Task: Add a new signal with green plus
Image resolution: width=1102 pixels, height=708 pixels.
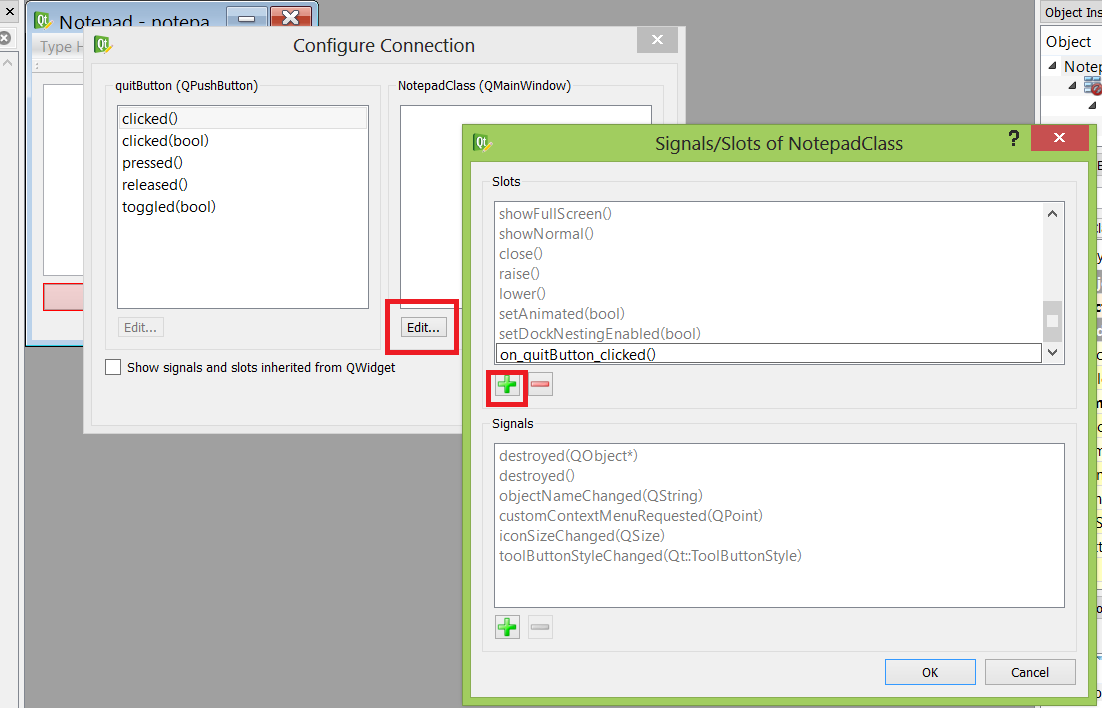Action: click(507, 627)
